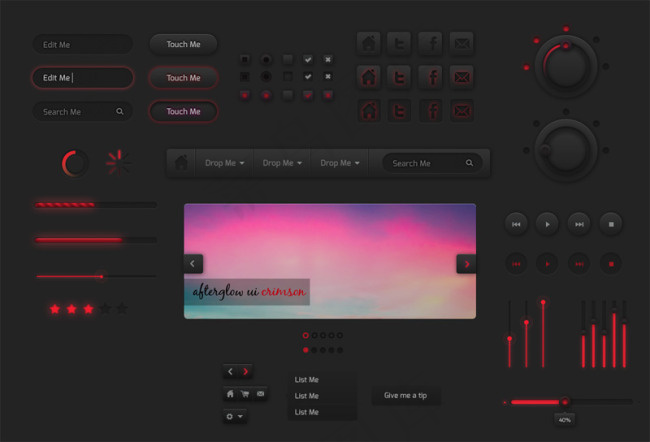Click the red right chevron in the small pager
Image resolution: width=650 pixels, height=442 pixels.
(245, 372)
